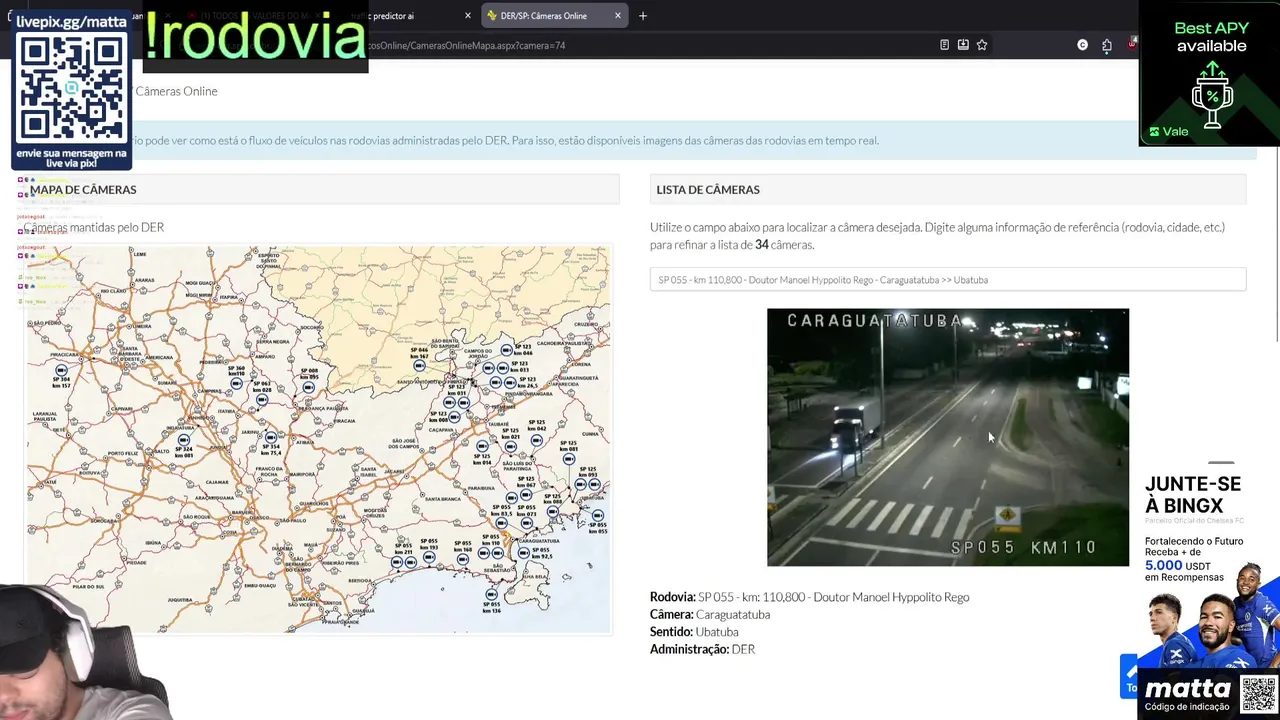Select the SP 063 km 028 camera marker
Image resolution: width=1280 pixels, height=720 pixels.
coord(262,400)
